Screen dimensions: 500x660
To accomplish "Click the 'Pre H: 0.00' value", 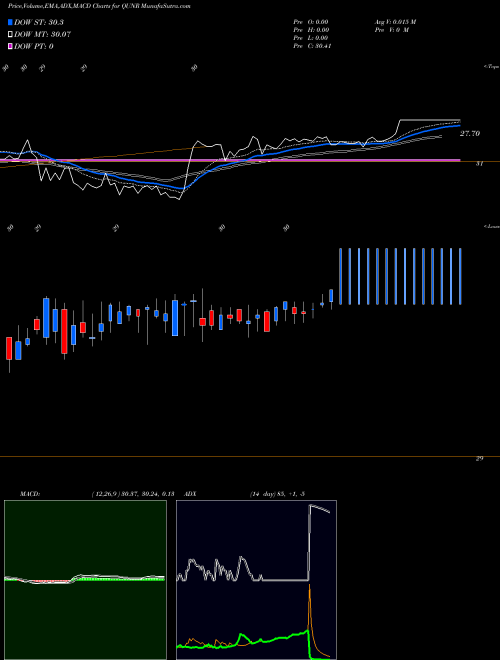I will (x=311, y=30).
